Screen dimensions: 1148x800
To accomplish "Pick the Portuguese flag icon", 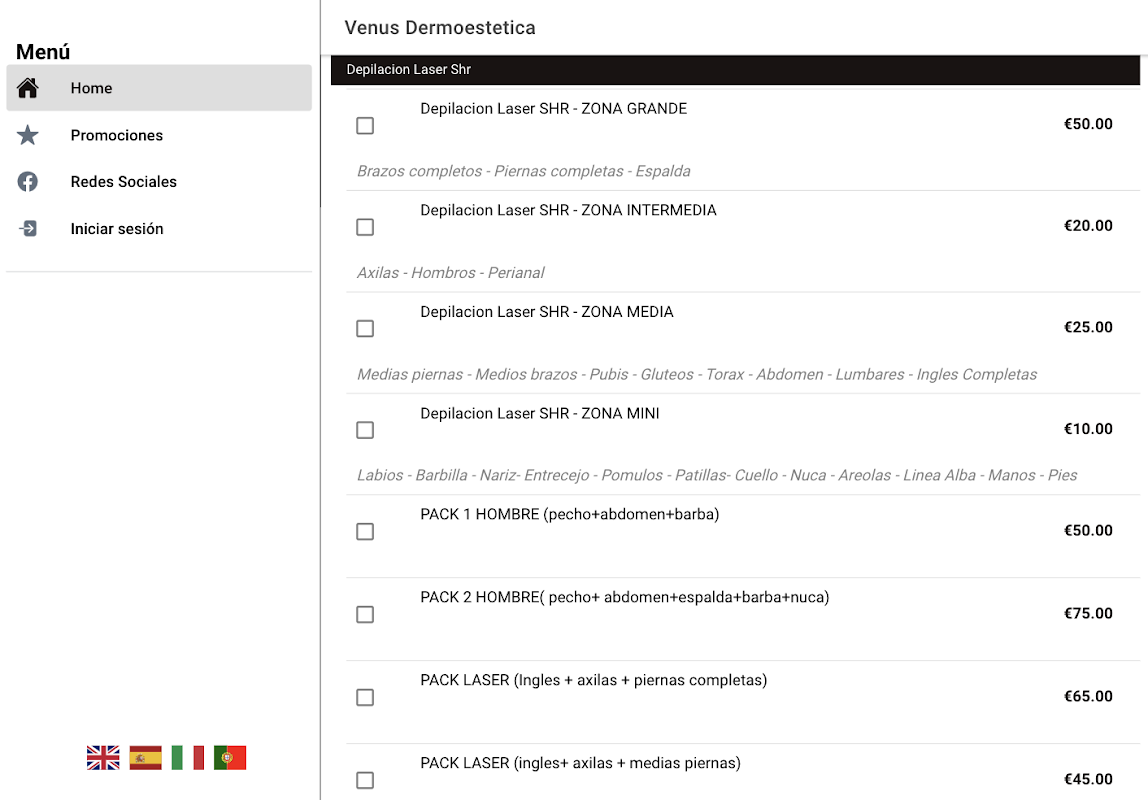I will 230,758.
